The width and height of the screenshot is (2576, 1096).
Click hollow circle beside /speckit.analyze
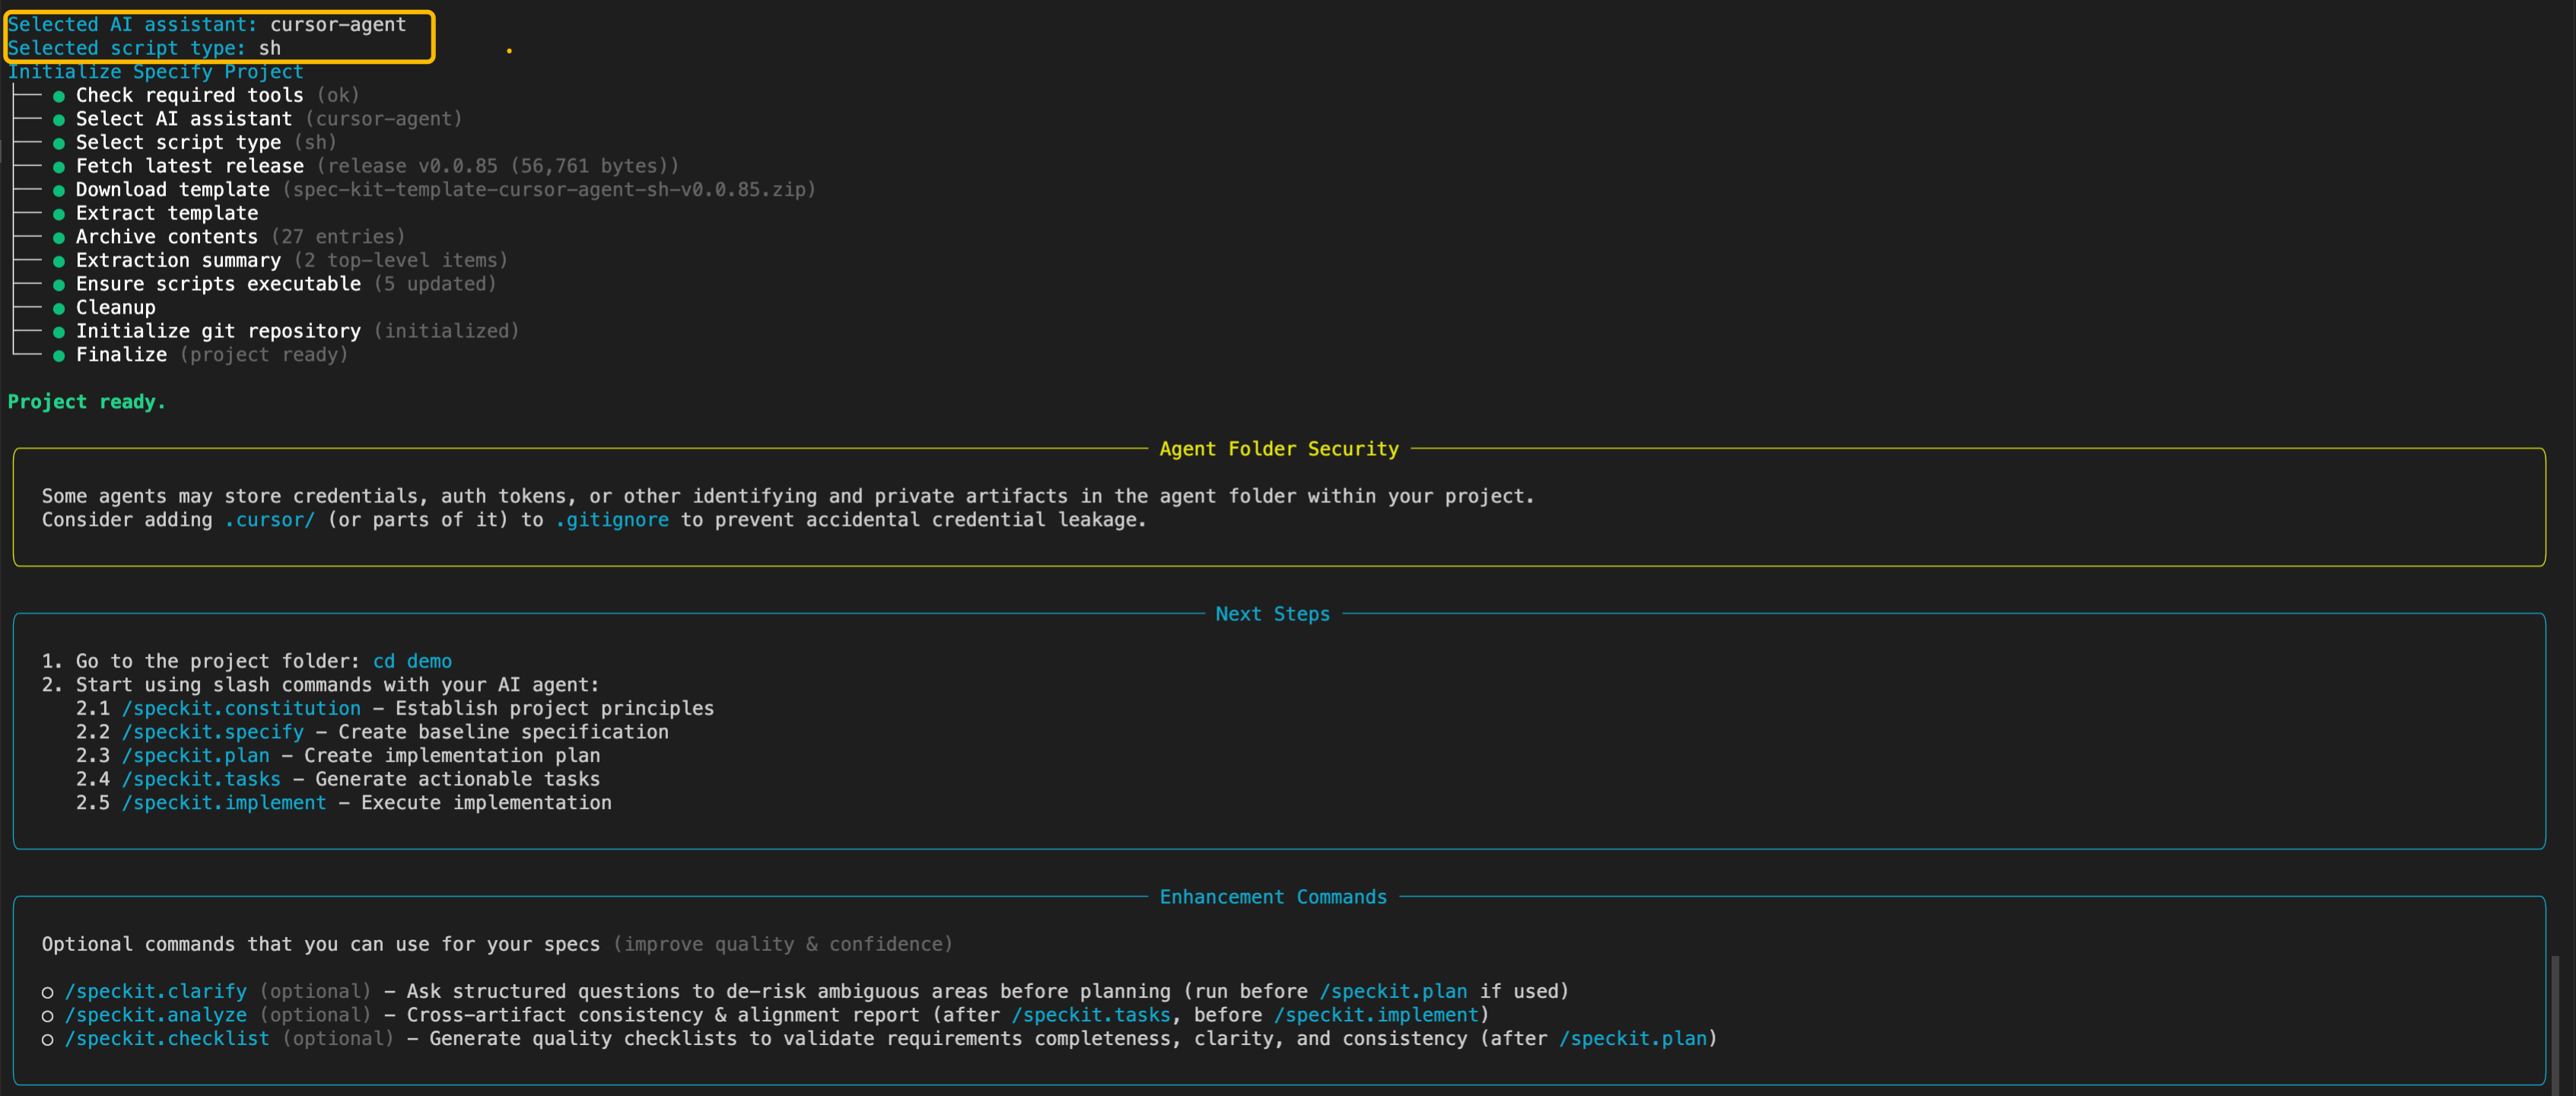(x=47, y=1016)
